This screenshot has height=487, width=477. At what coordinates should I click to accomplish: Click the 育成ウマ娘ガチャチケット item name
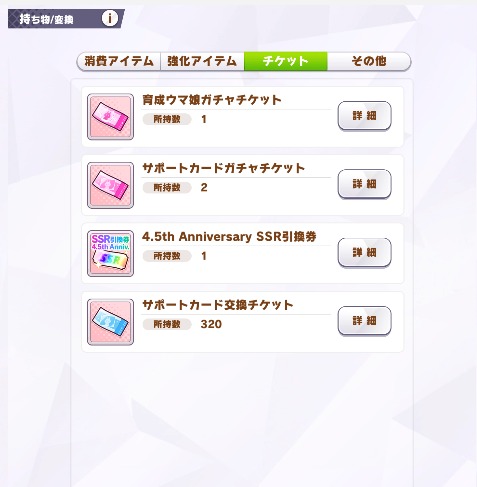pyautogui.click(x=212, y=100)
